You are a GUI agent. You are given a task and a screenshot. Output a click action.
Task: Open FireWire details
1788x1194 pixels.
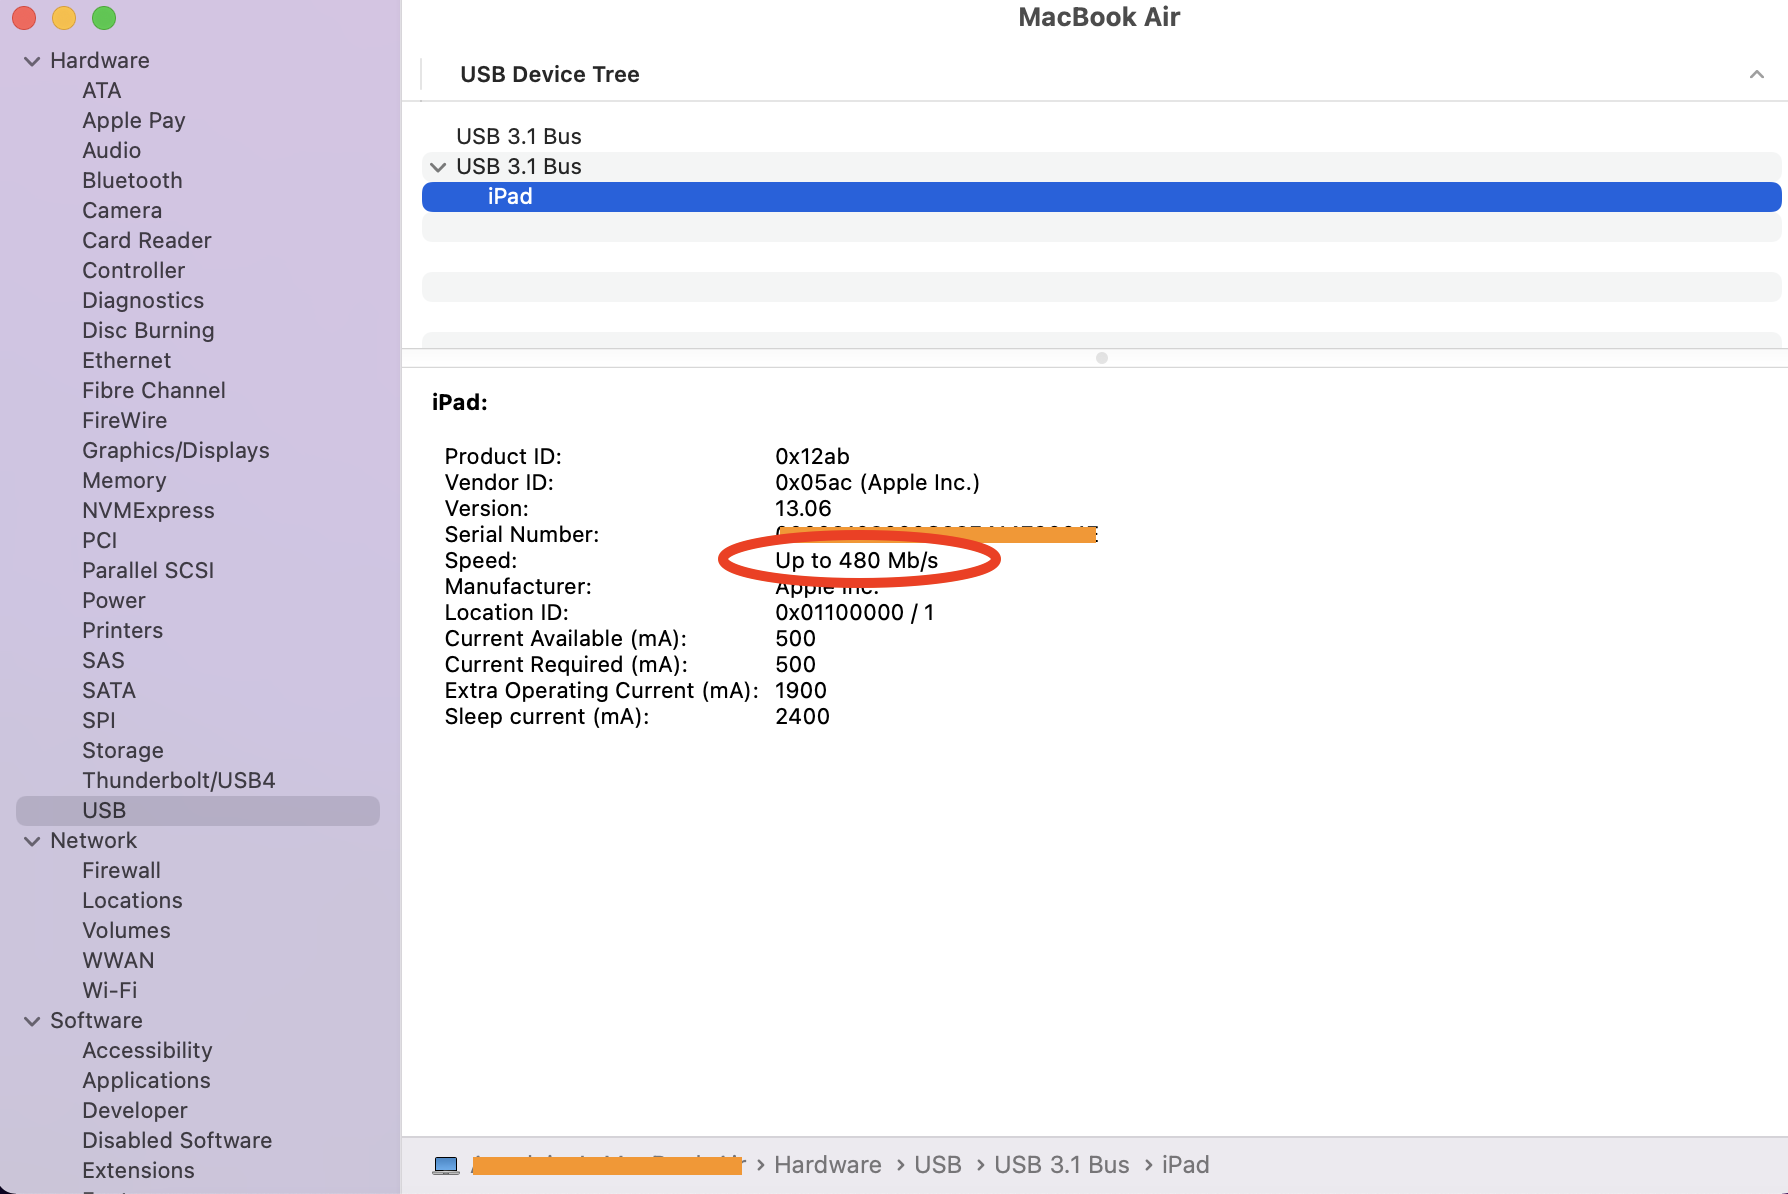pyautogui.click(x=125, y=421)
